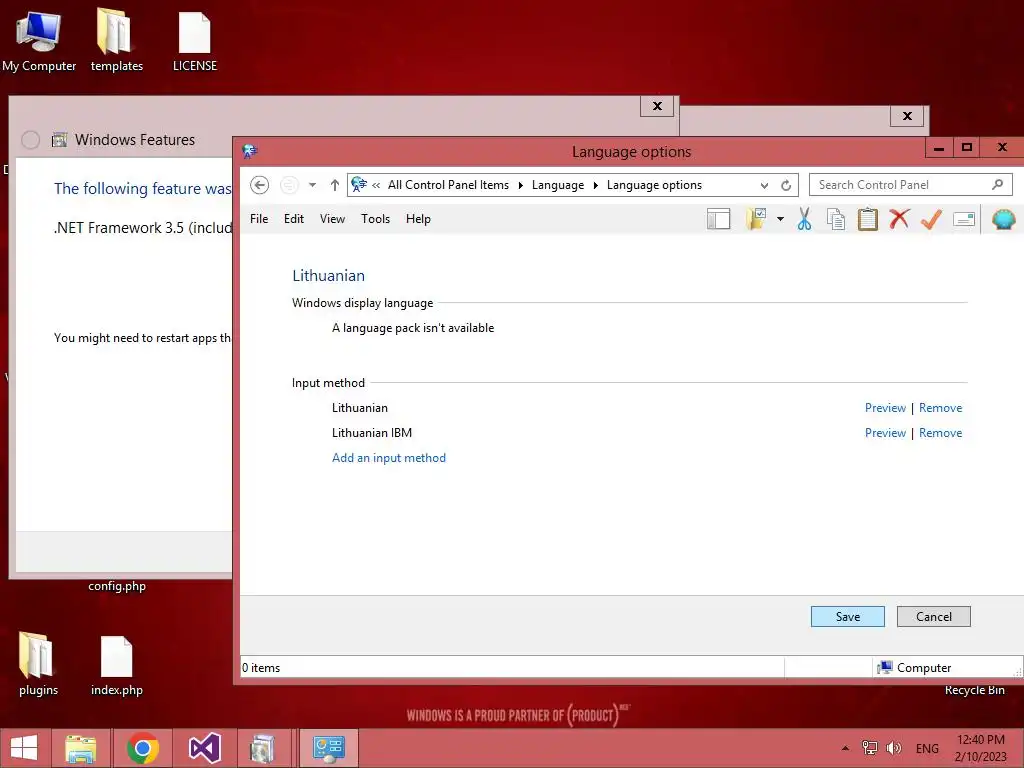This screenshot has width=1024, height=768.
Task: Close the rear window behind Language options
Action: 907,116
